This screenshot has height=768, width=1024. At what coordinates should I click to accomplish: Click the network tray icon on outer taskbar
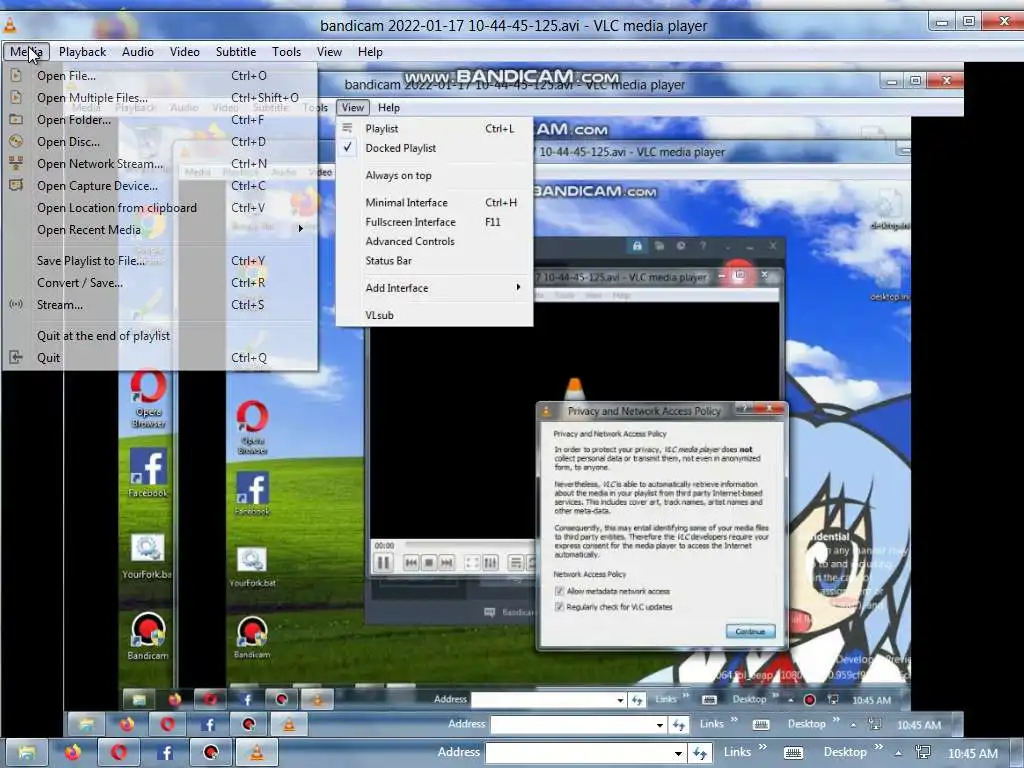click(x=923, y=752)
